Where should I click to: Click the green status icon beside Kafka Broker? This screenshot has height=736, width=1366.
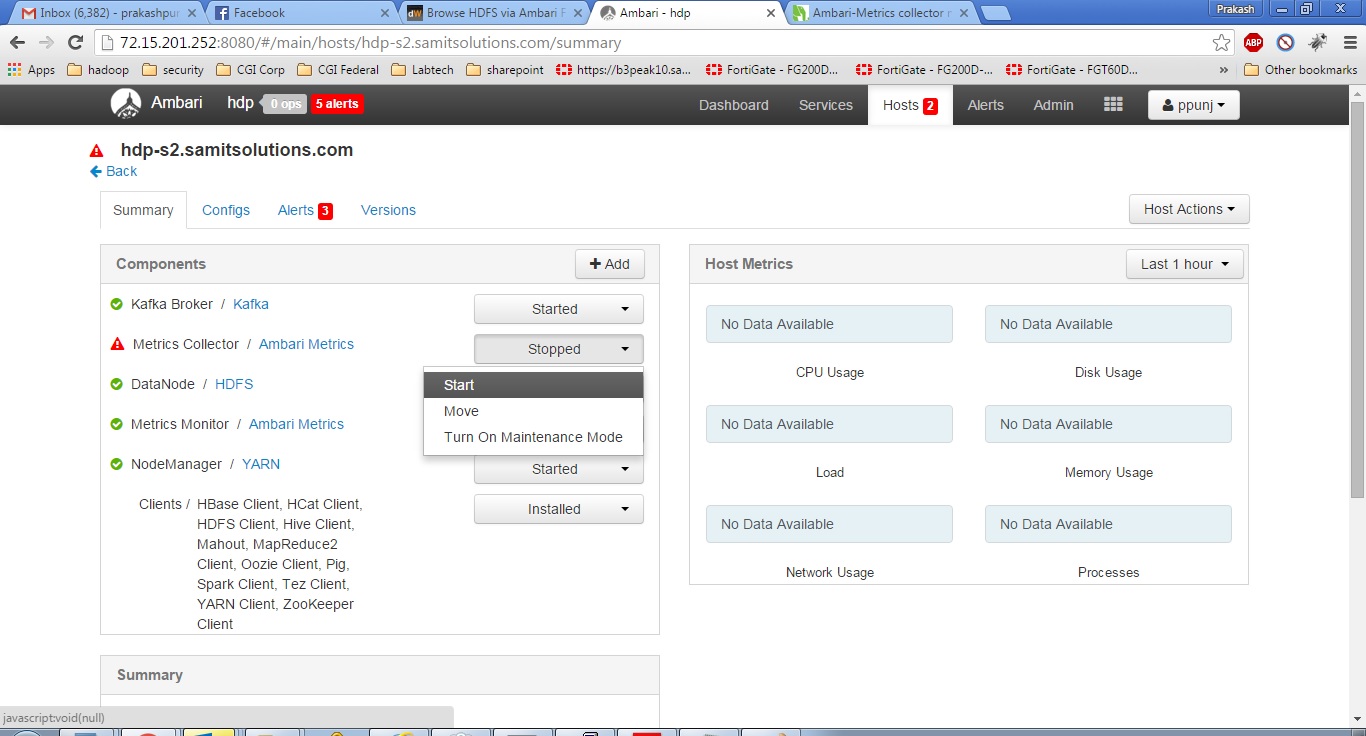coord(115,304)
